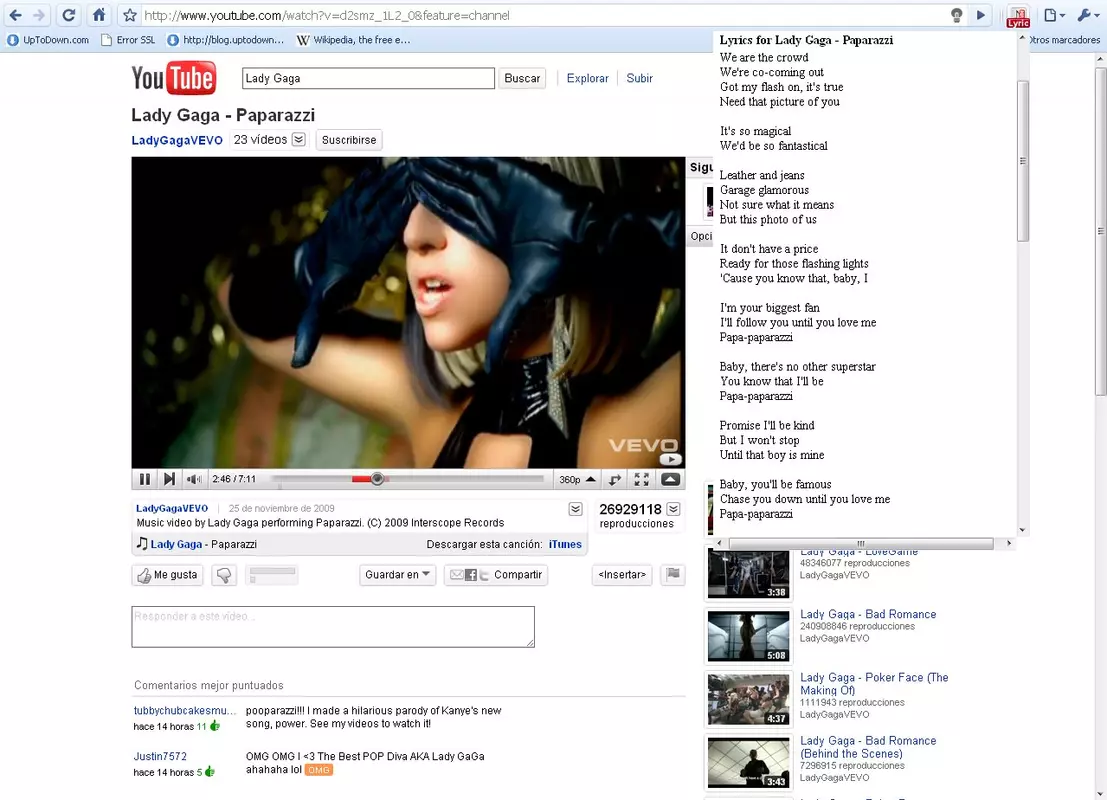Open the Explorar menu link

[x=587, y=78]
